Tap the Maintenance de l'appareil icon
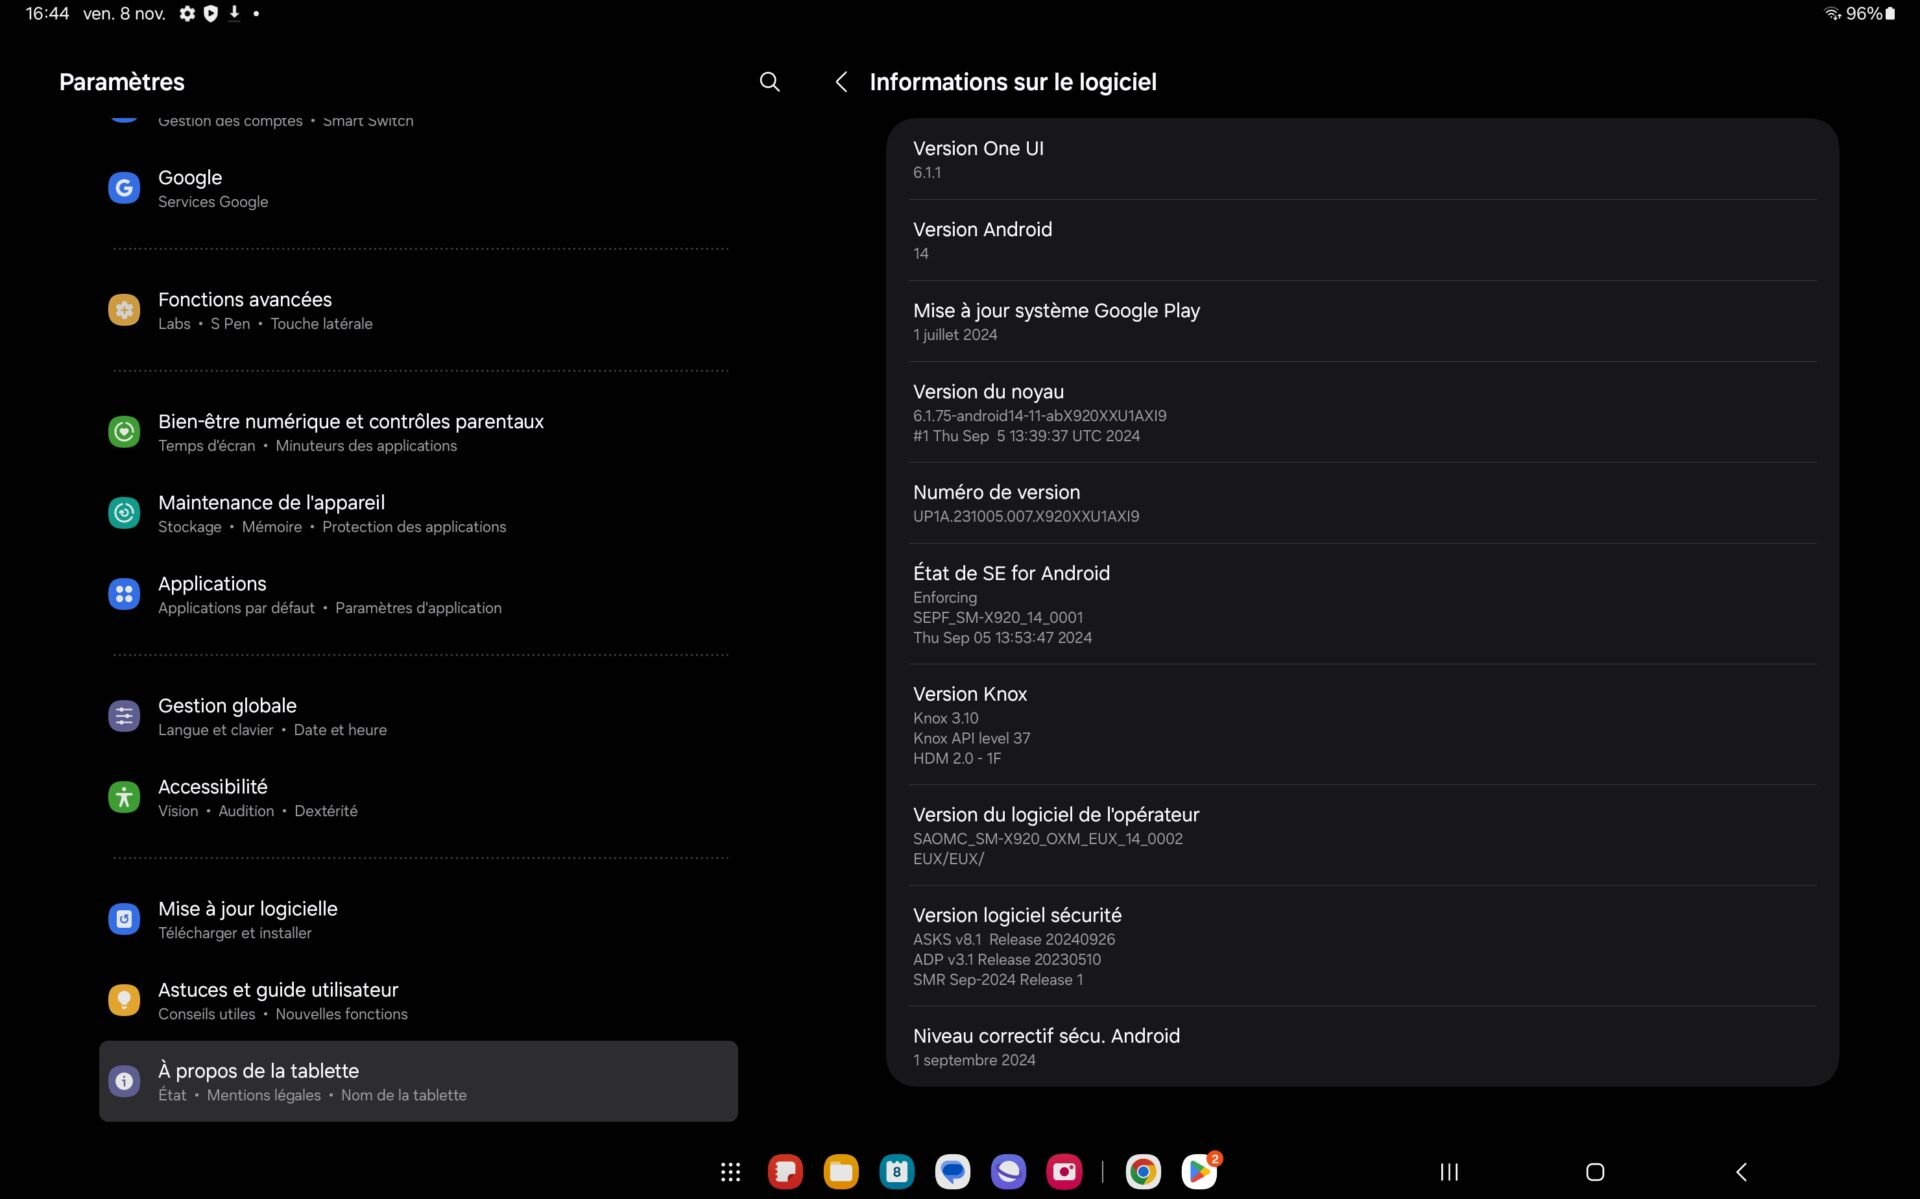 [x=124, y=513]
